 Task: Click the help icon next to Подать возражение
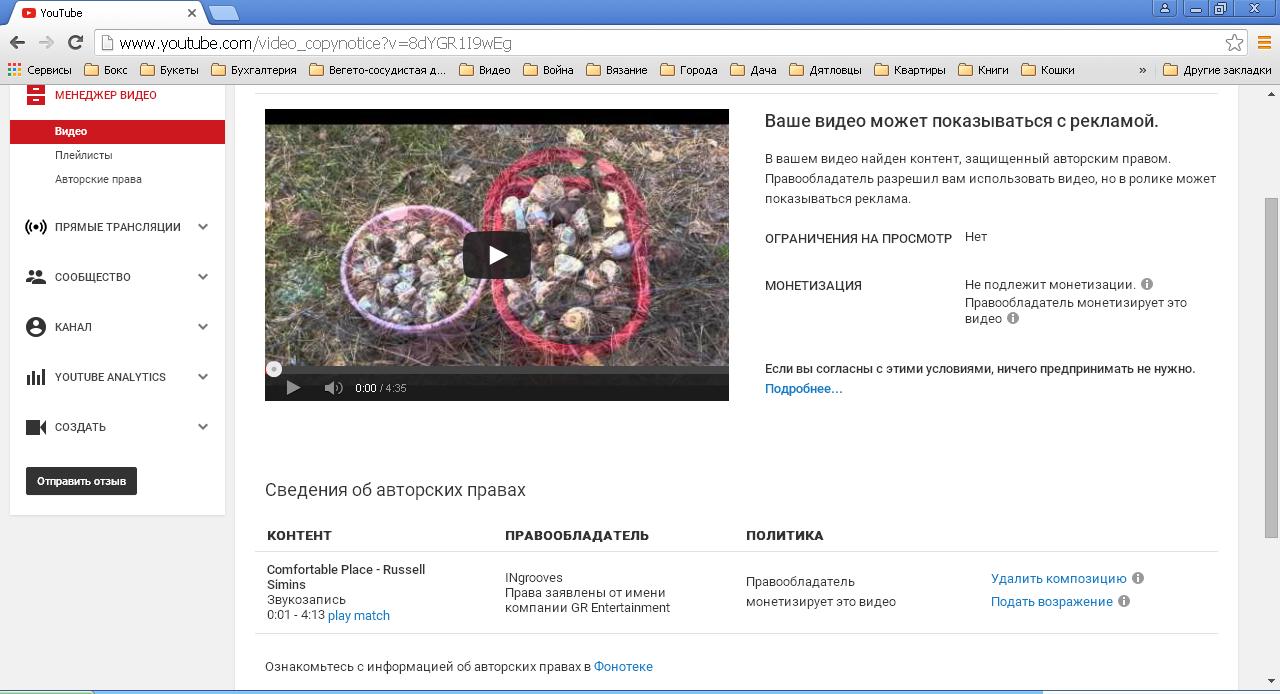[x=1124, y=601]
